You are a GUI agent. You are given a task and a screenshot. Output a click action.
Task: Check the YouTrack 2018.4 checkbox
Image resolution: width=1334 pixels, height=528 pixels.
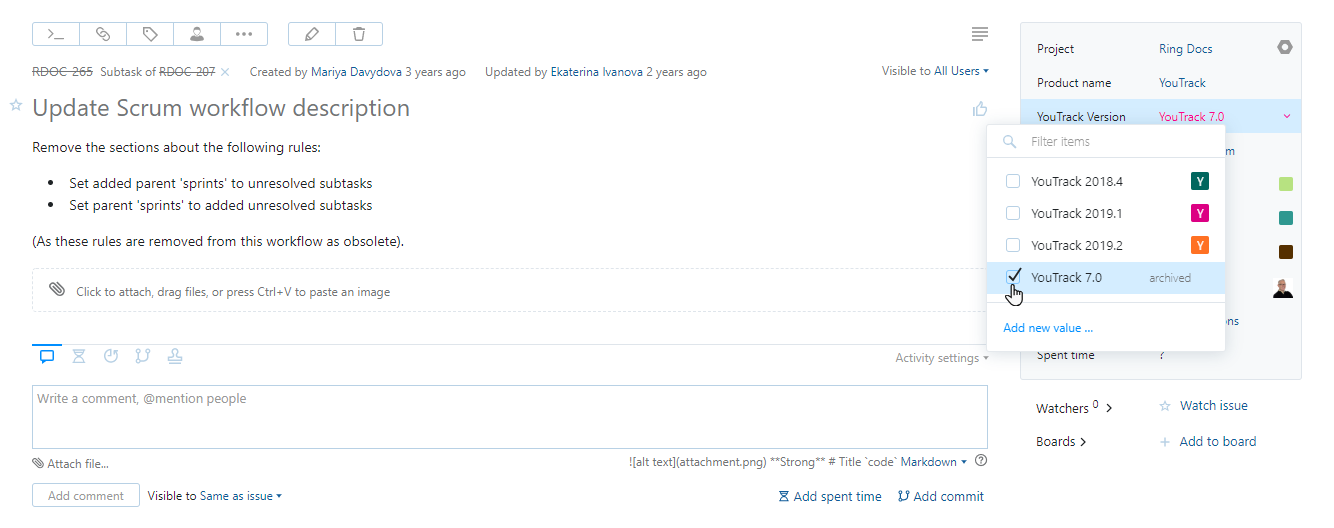pyautogui.click(x=1013, y=182)
